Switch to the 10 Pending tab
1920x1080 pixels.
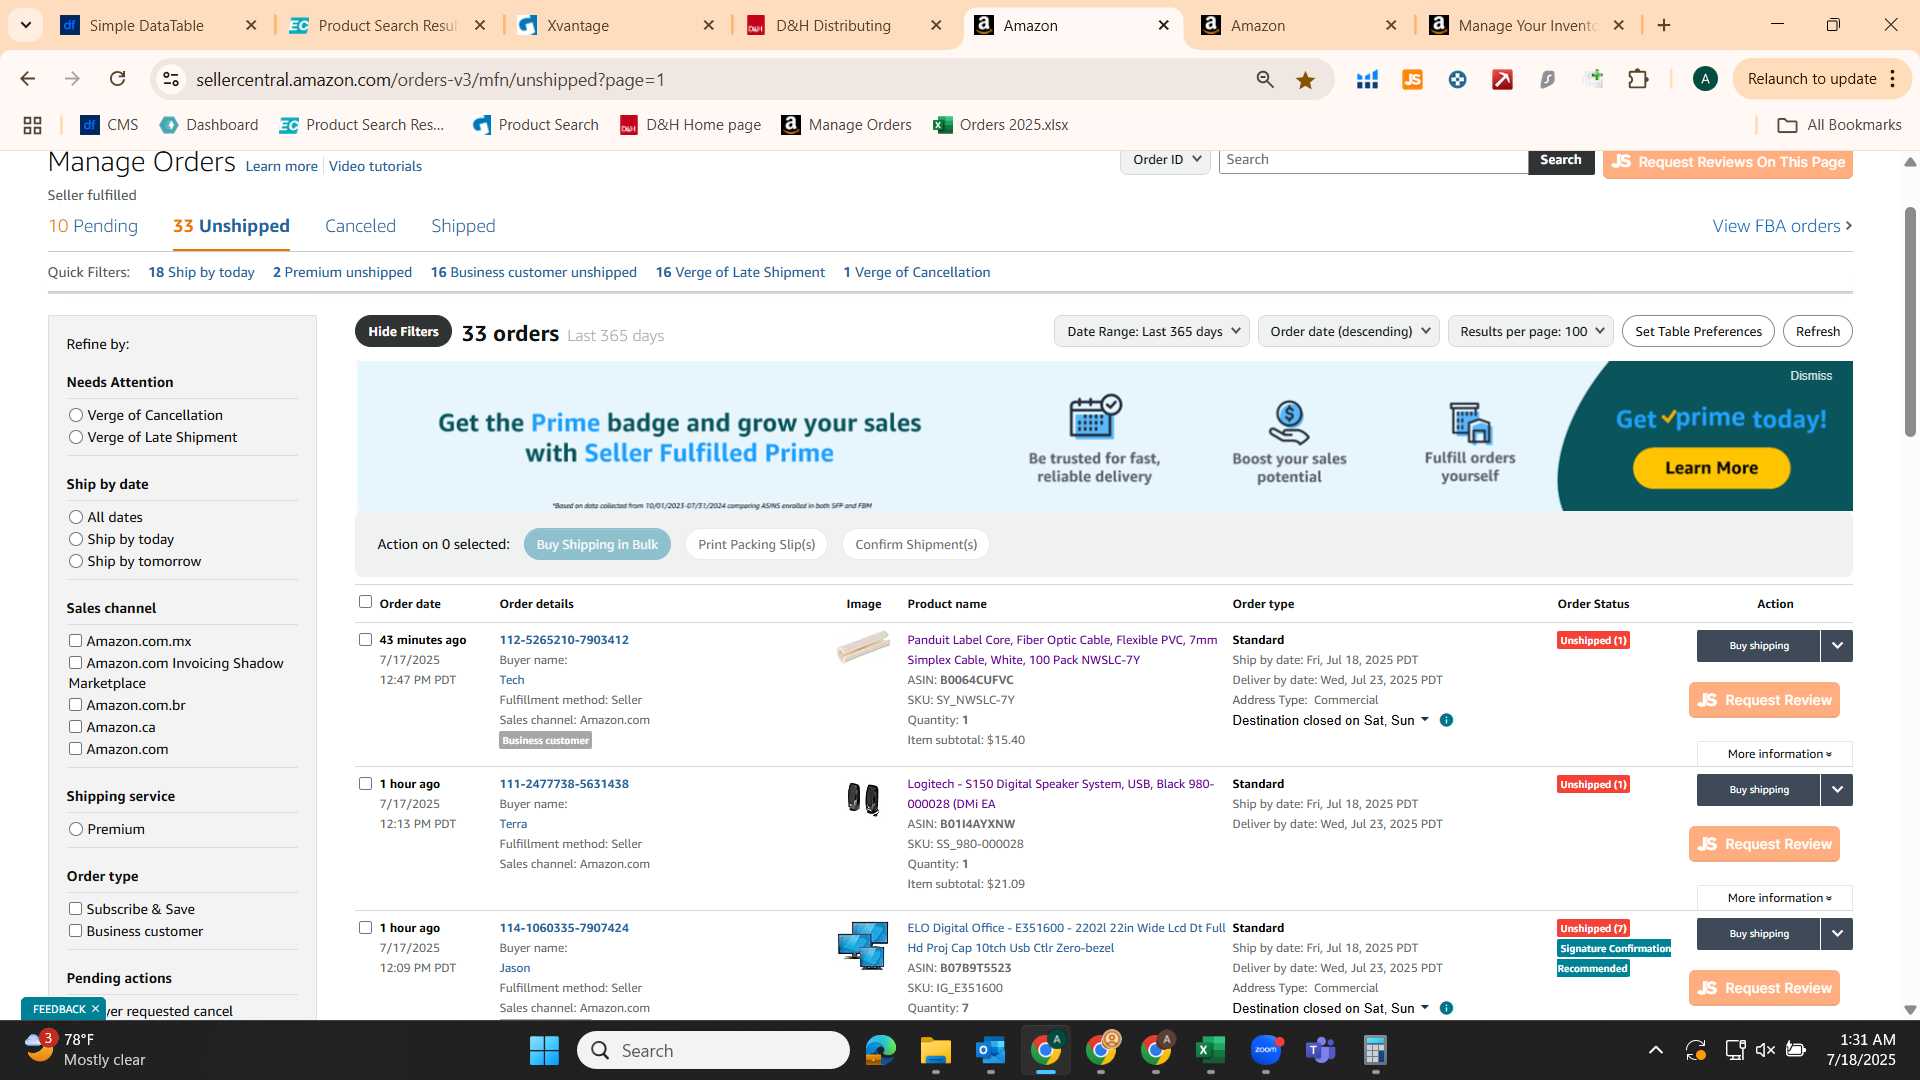[93, 226]
